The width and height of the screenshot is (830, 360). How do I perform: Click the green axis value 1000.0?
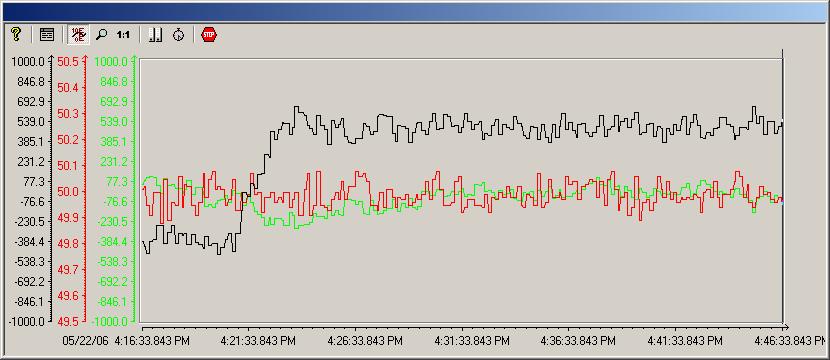coord(111,61)
